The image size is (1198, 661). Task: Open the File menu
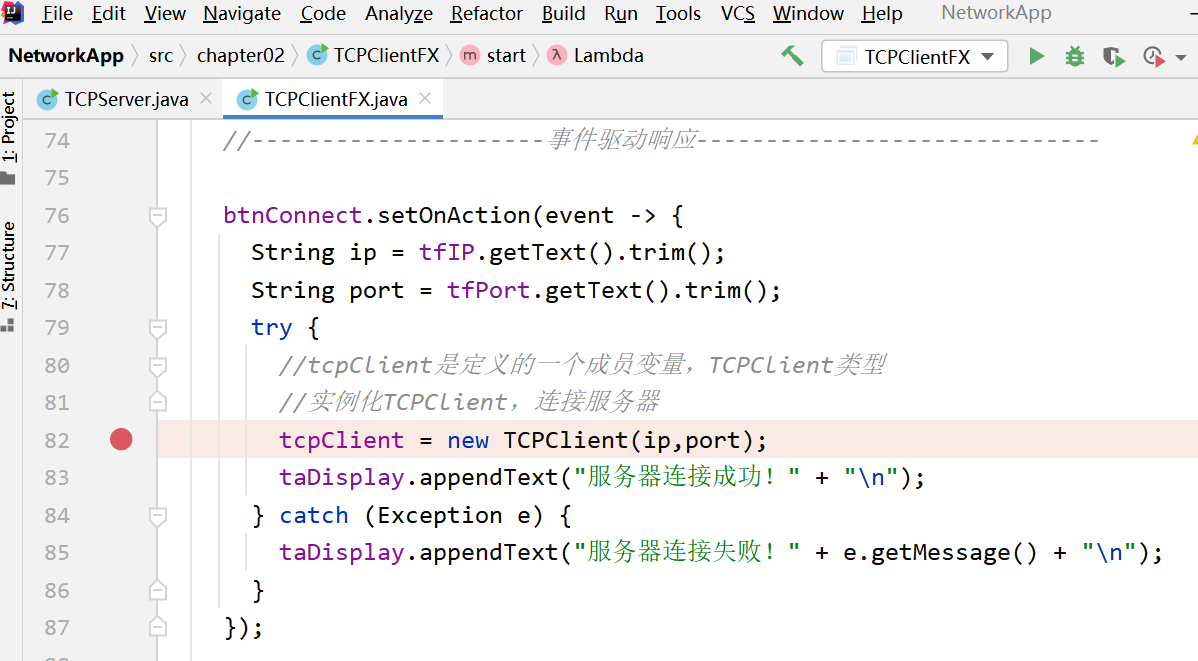(57, 14)
